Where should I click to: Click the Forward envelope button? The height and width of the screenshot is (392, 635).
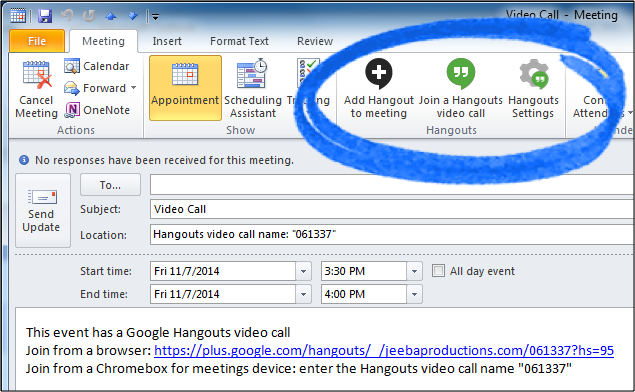(x=95, y=88)
